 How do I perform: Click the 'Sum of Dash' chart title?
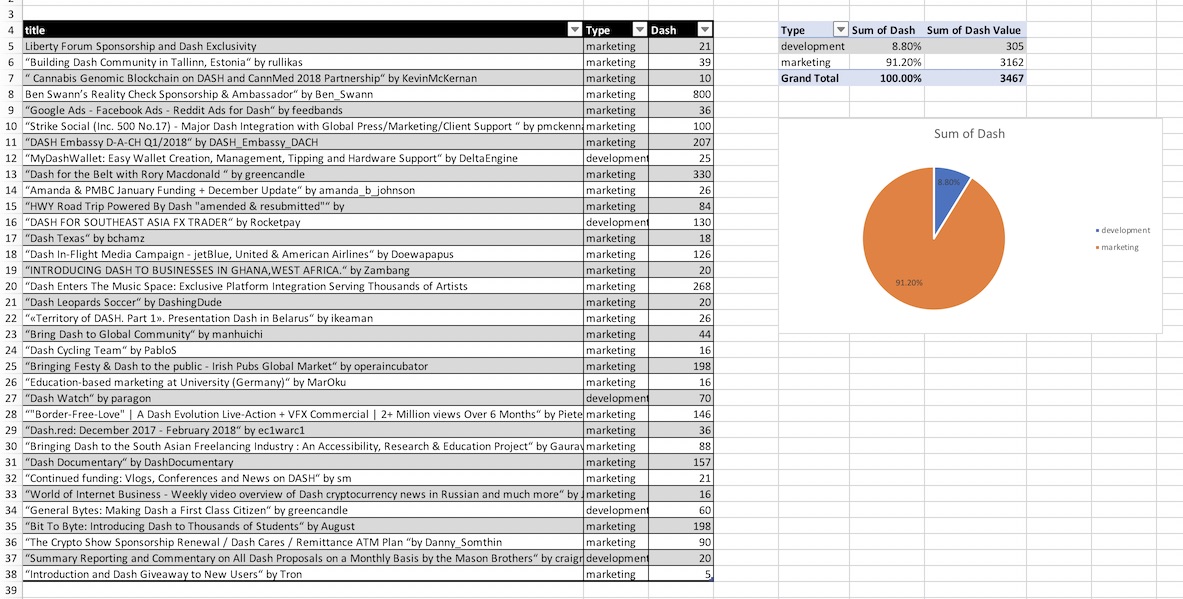pos(969,134)
